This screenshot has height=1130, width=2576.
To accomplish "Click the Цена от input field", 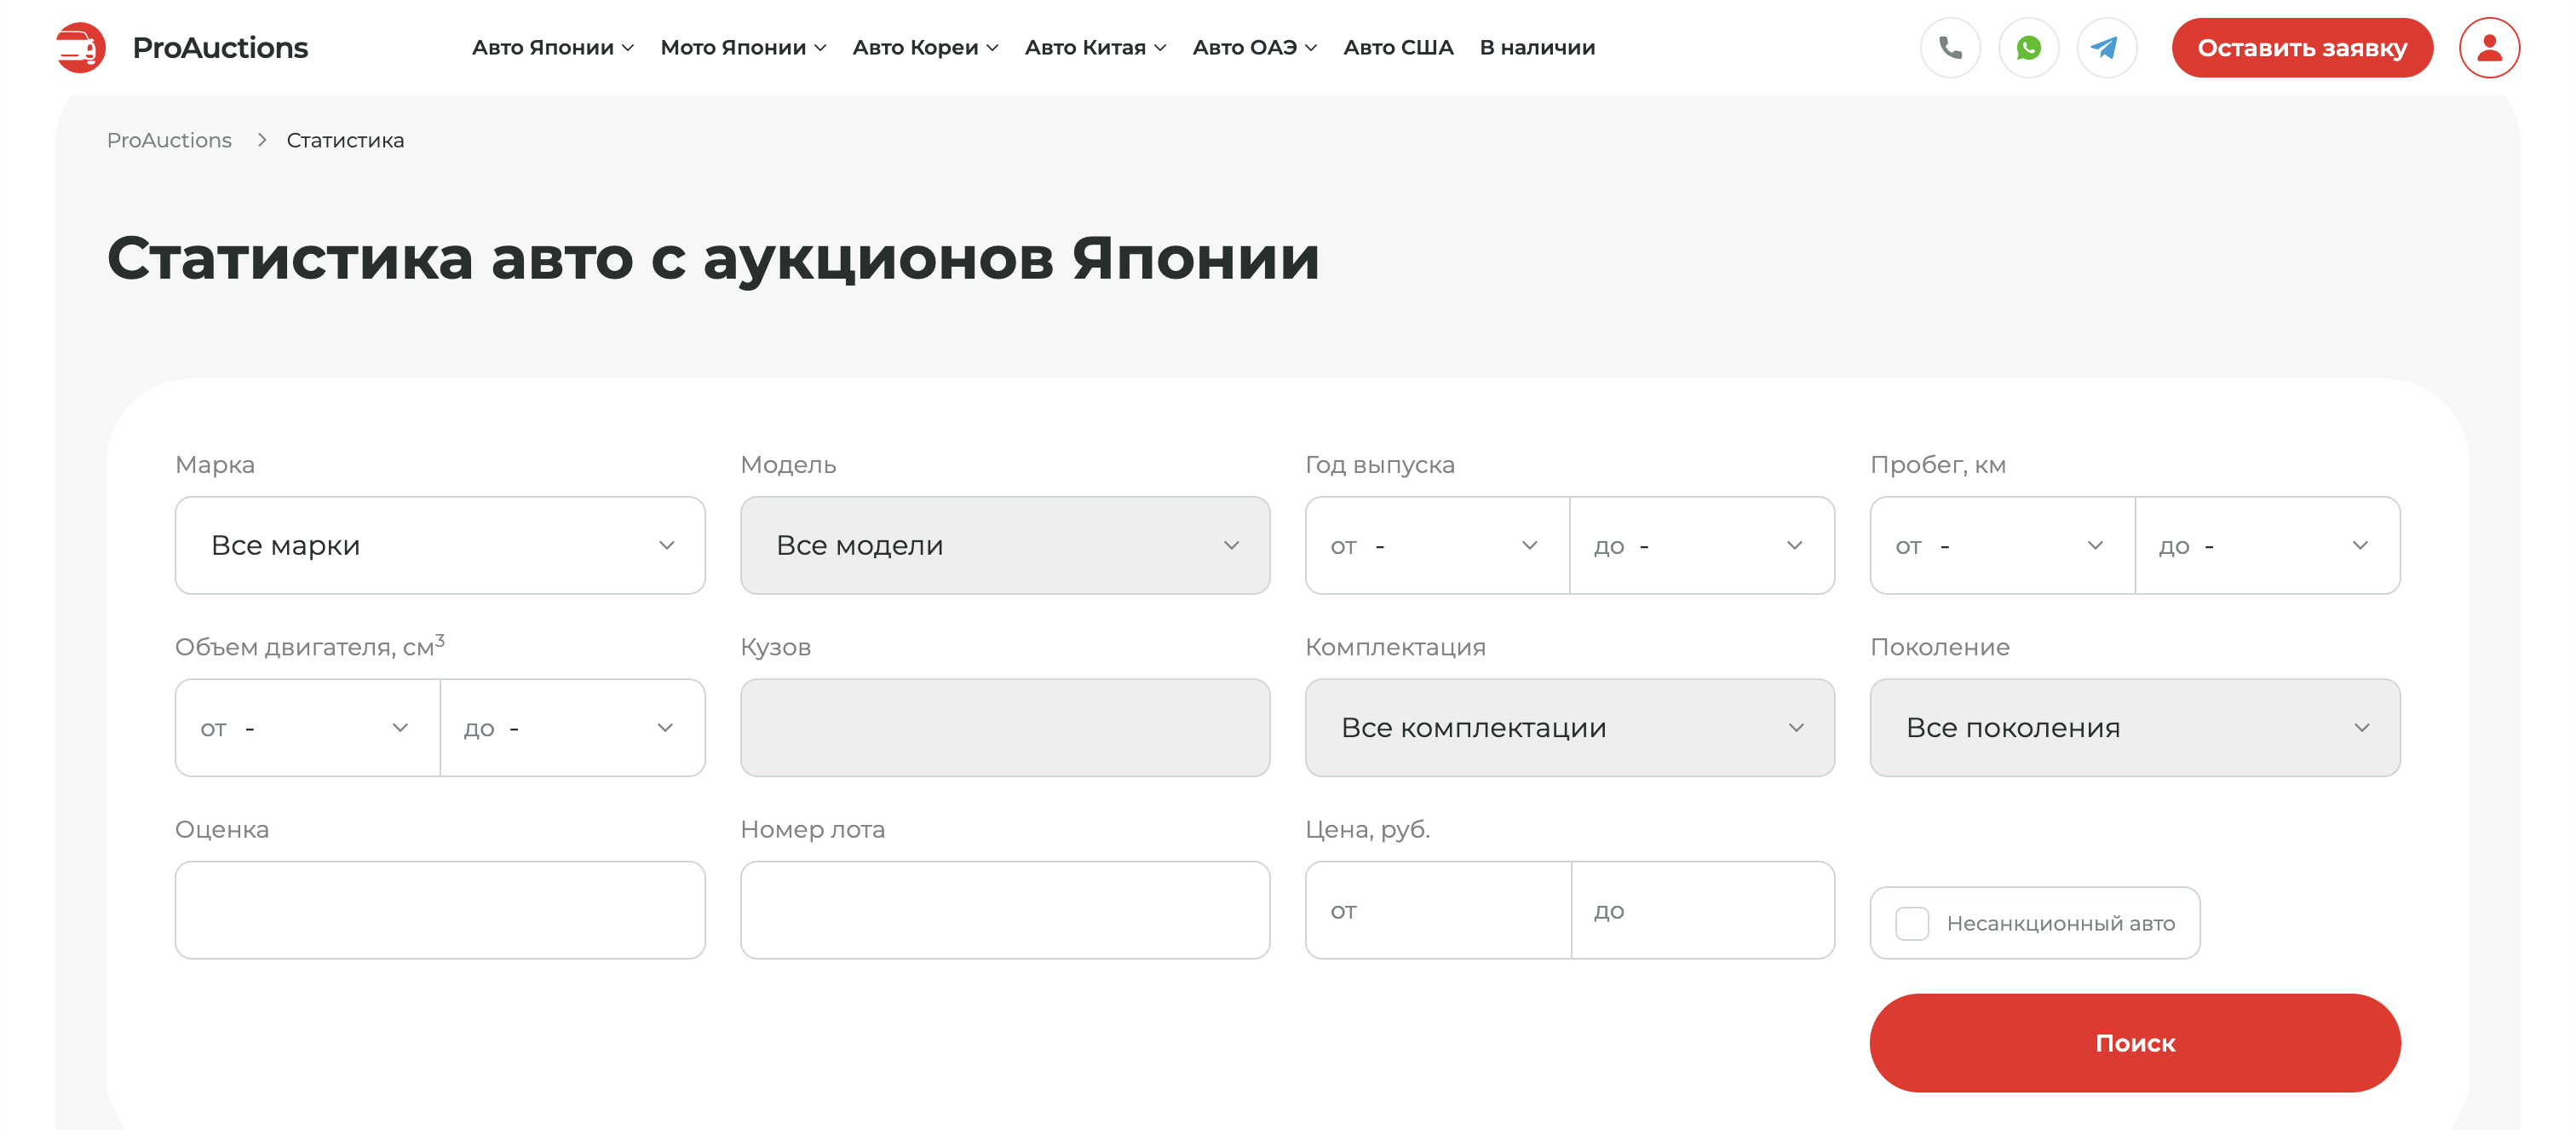I will tap(1438, 910).
